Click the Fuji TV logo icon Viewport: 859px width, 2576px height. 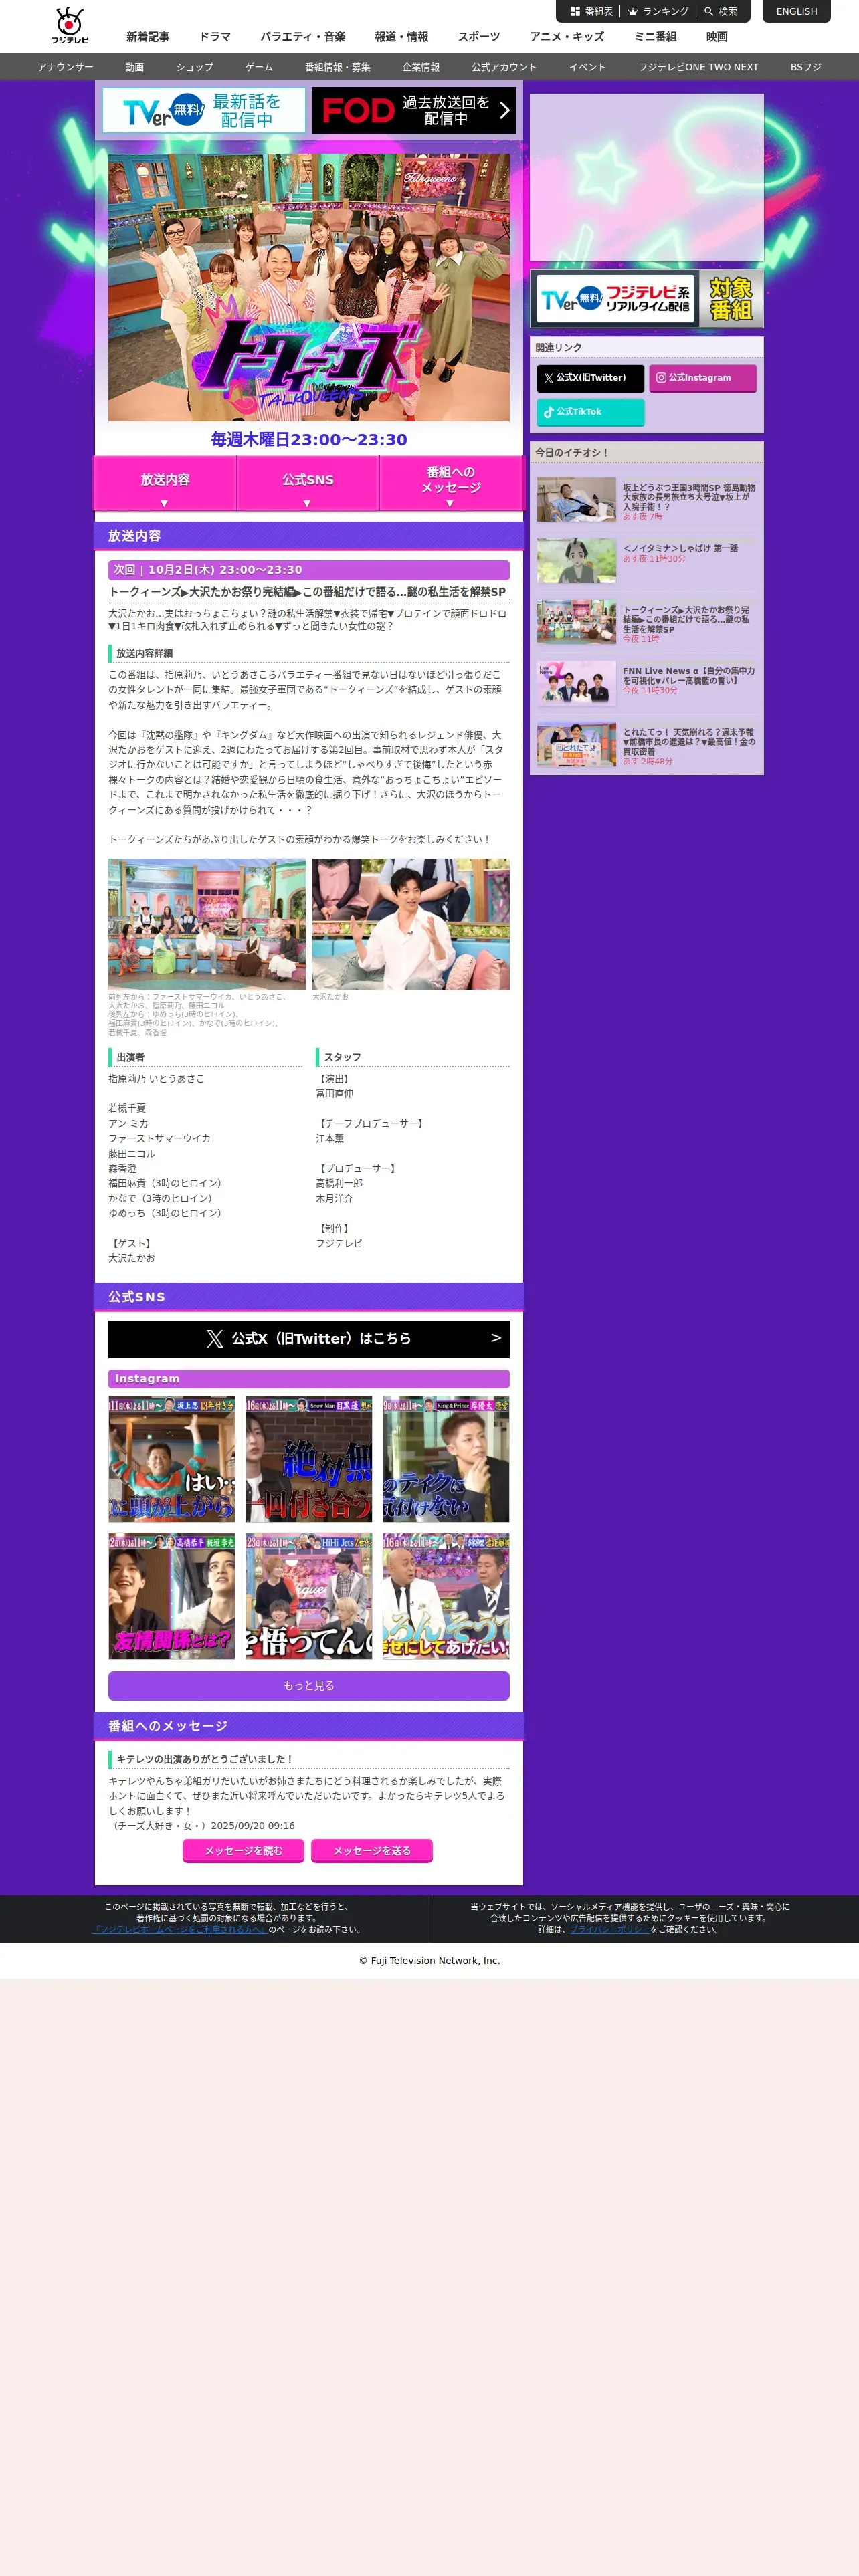[70, 25]
